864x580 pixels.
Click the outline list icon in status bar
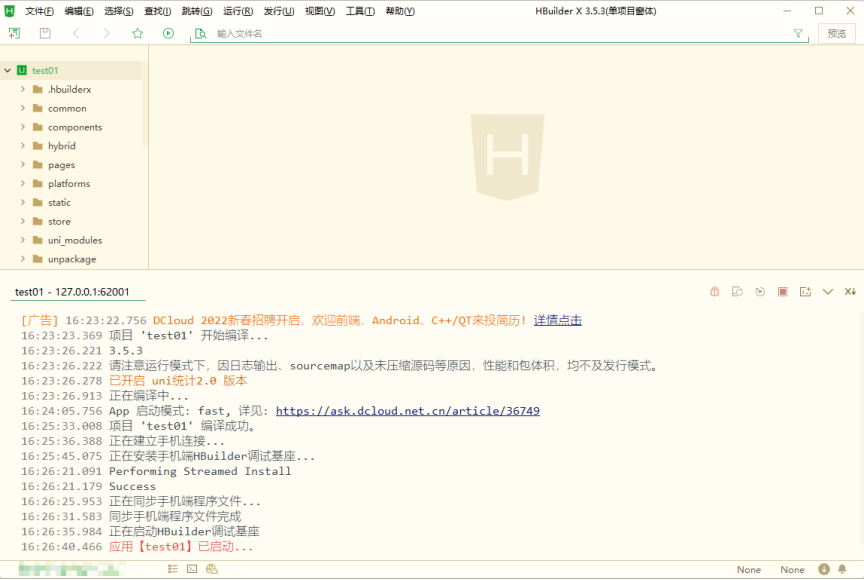(x=172, y=569)
